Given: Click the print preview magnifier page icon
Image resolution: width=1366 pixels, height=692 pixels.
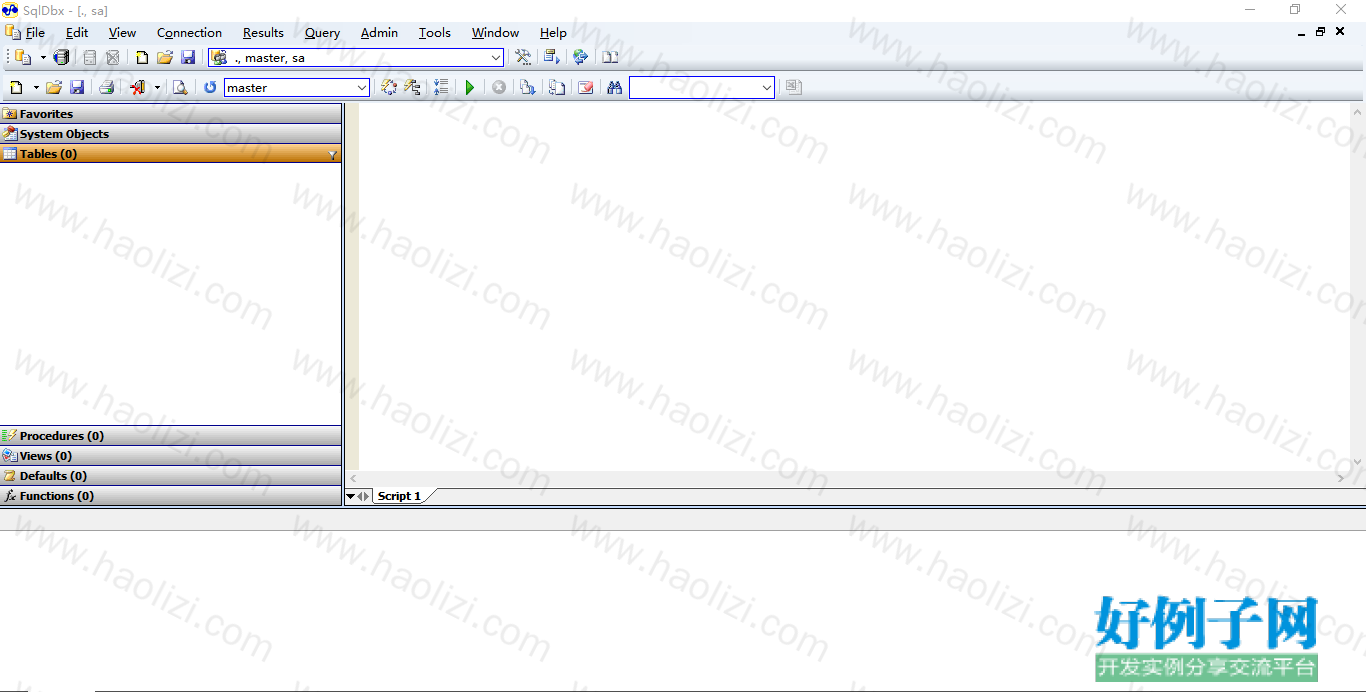Looking at the screenshot, I should point(180,88).
